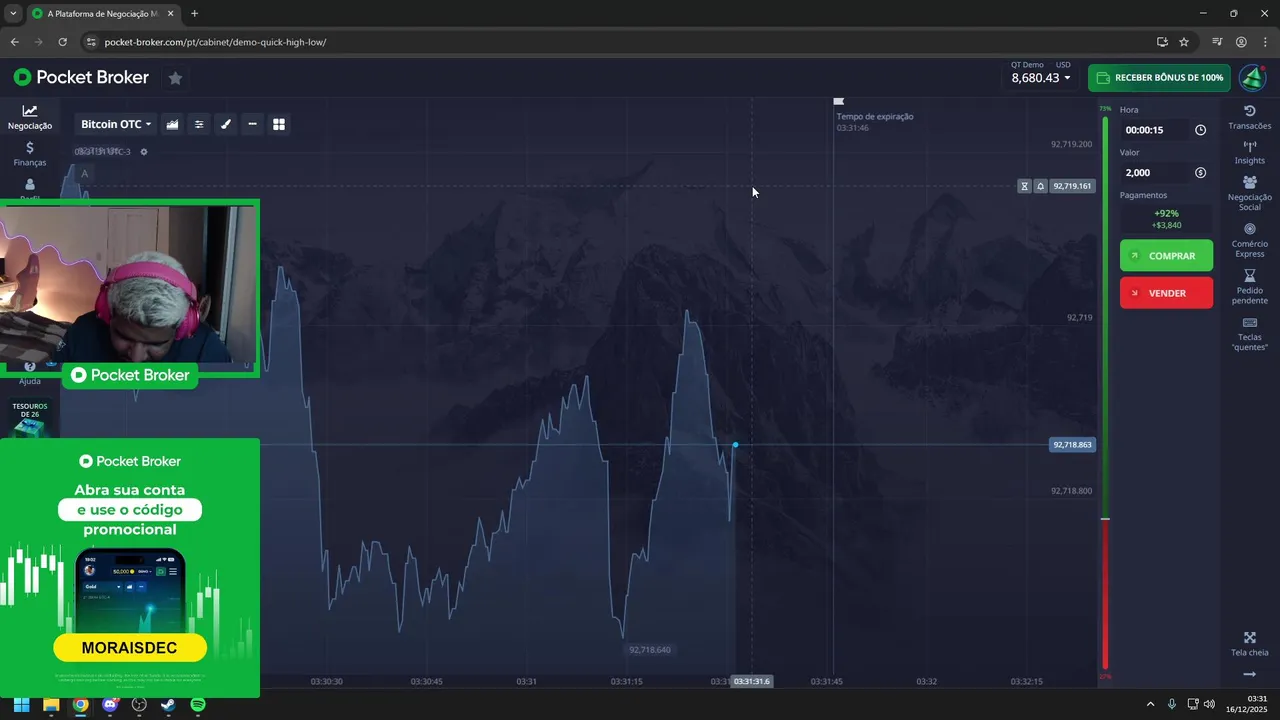This screenshot has height=720, width=1280.
Task: Click the hourglass icon on price line
Action: pos(1024,186)
